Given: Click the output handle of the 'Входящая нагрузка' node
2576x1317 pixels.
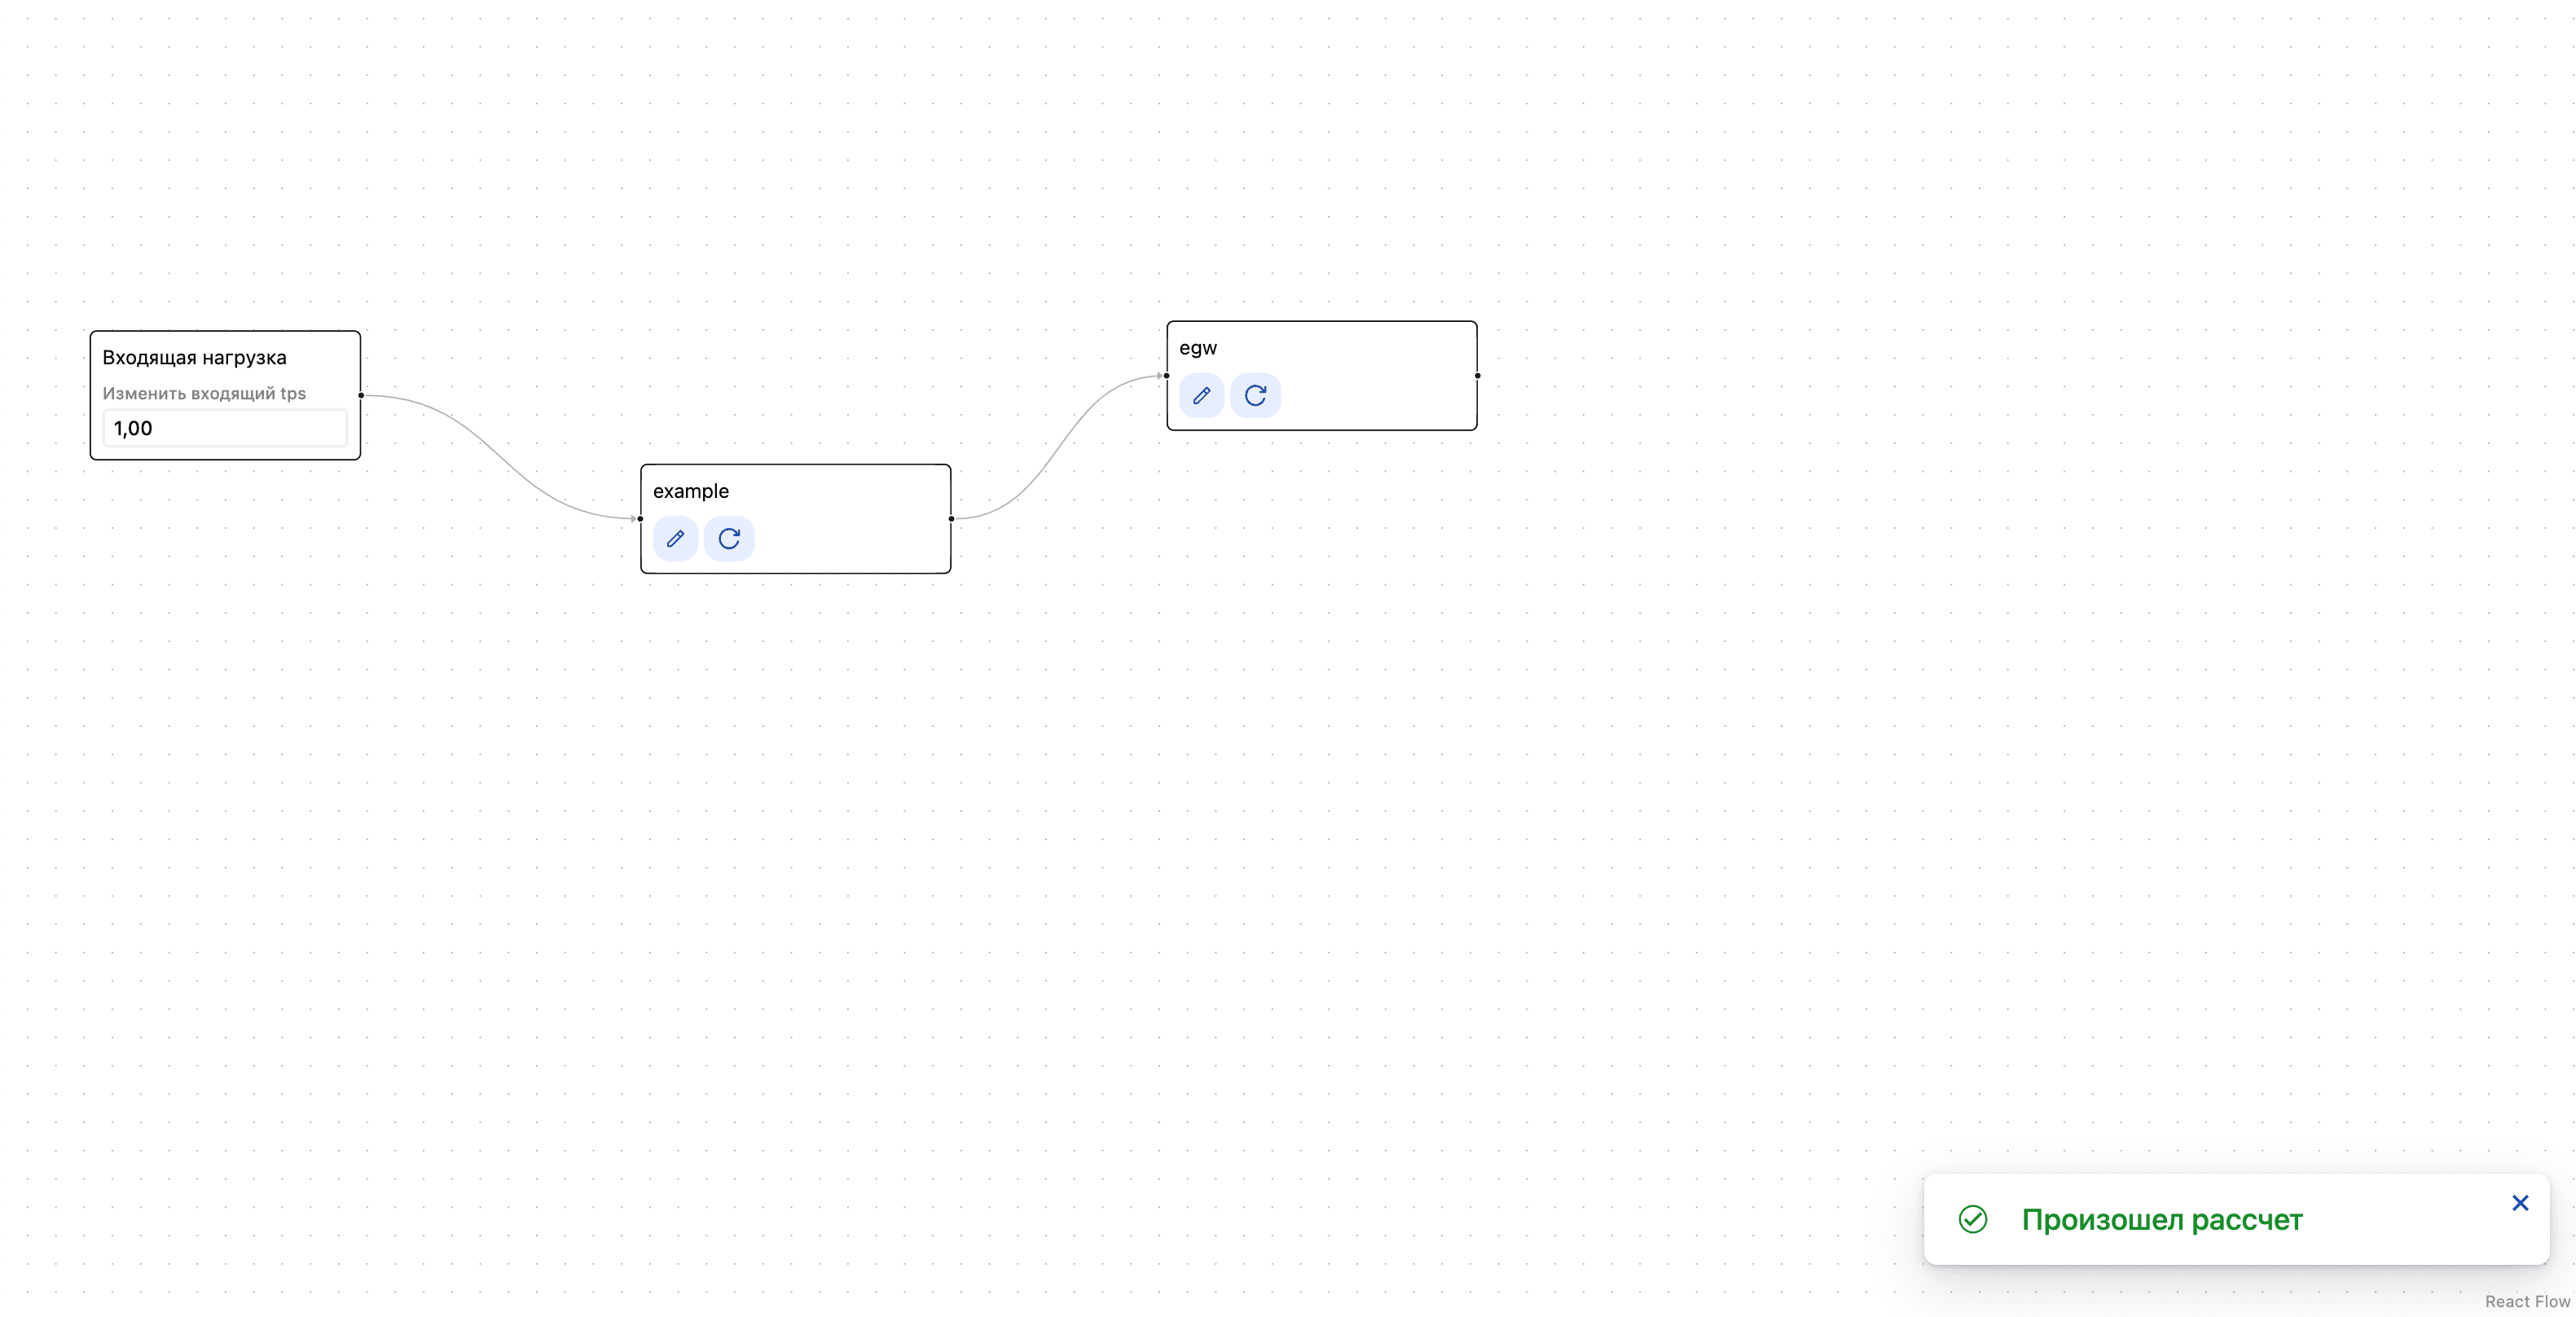Looking at the screenshot, I should tap(361, 395).
